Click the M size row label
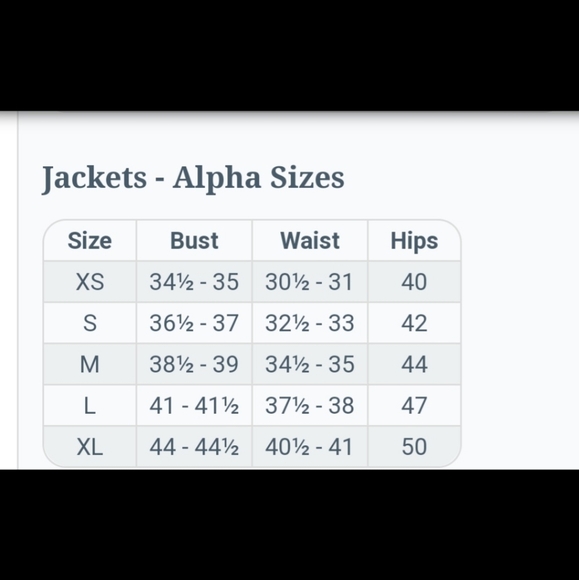Image resolution: width=579 pixels, height=580 pixels. pos(90,364)
